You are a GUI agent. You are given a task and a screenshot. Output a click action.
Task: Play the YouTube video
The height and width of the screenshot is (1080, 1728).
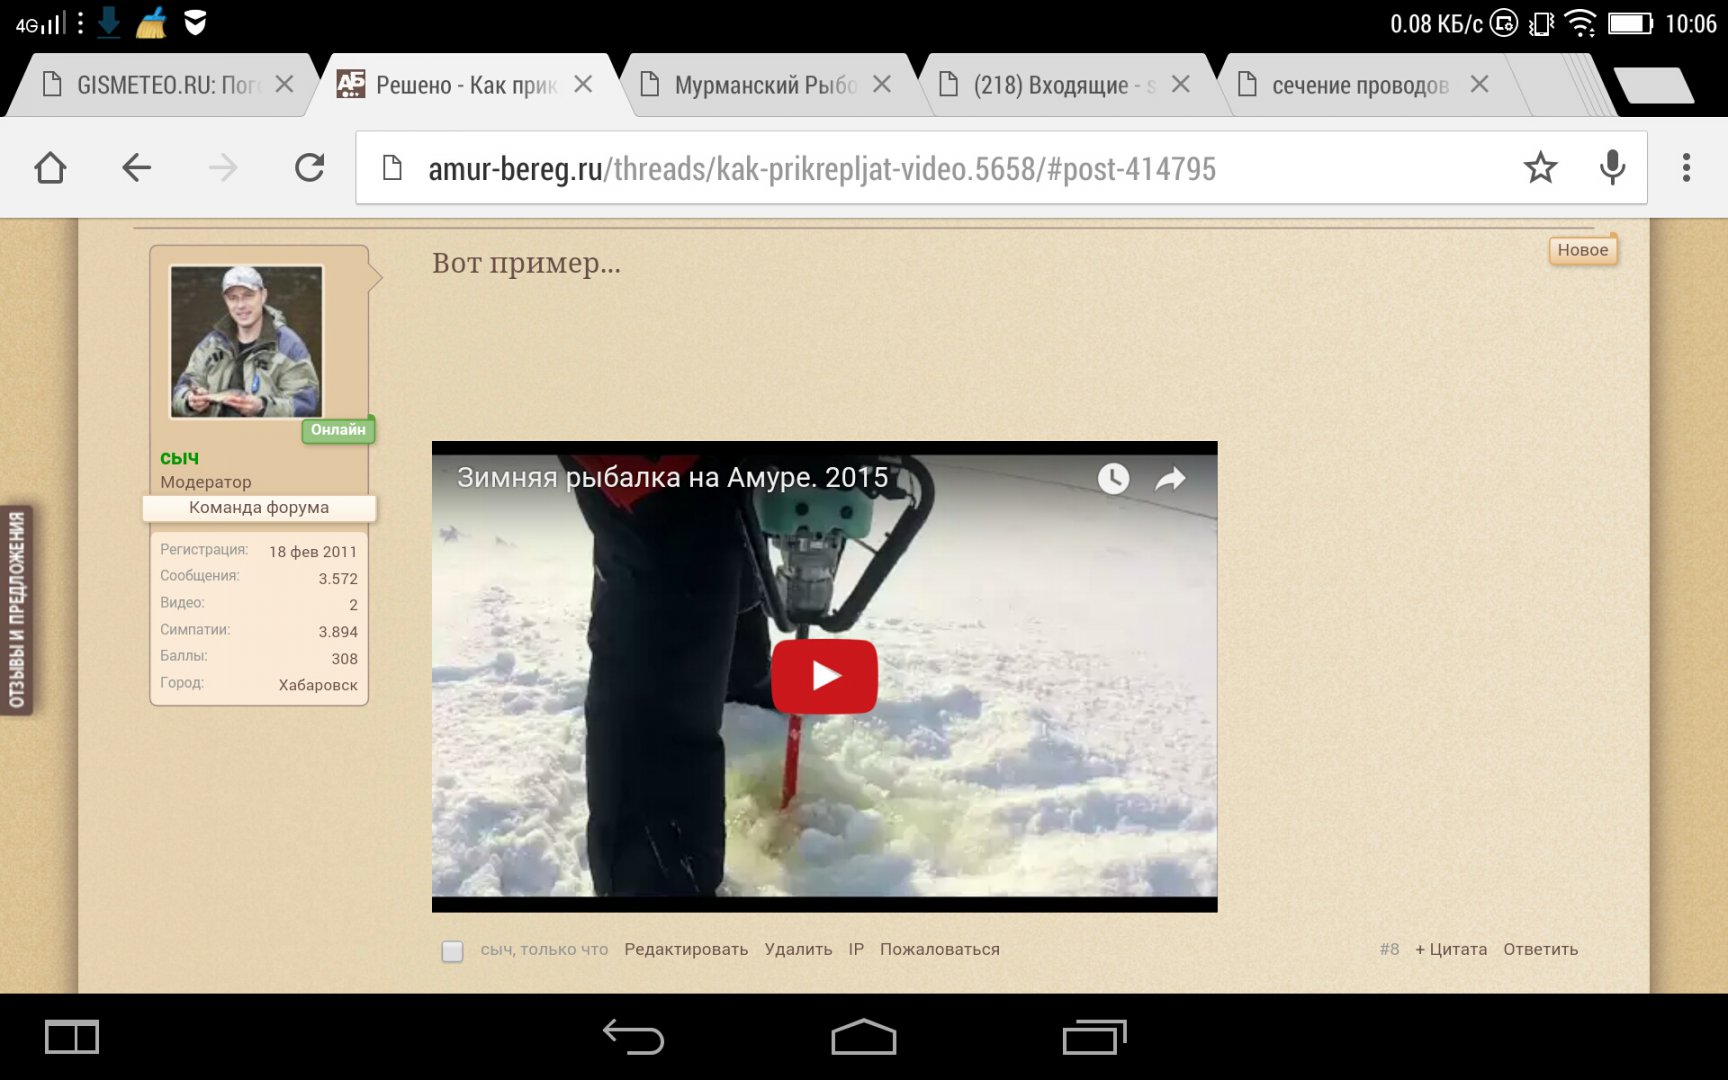pos(825,676)
